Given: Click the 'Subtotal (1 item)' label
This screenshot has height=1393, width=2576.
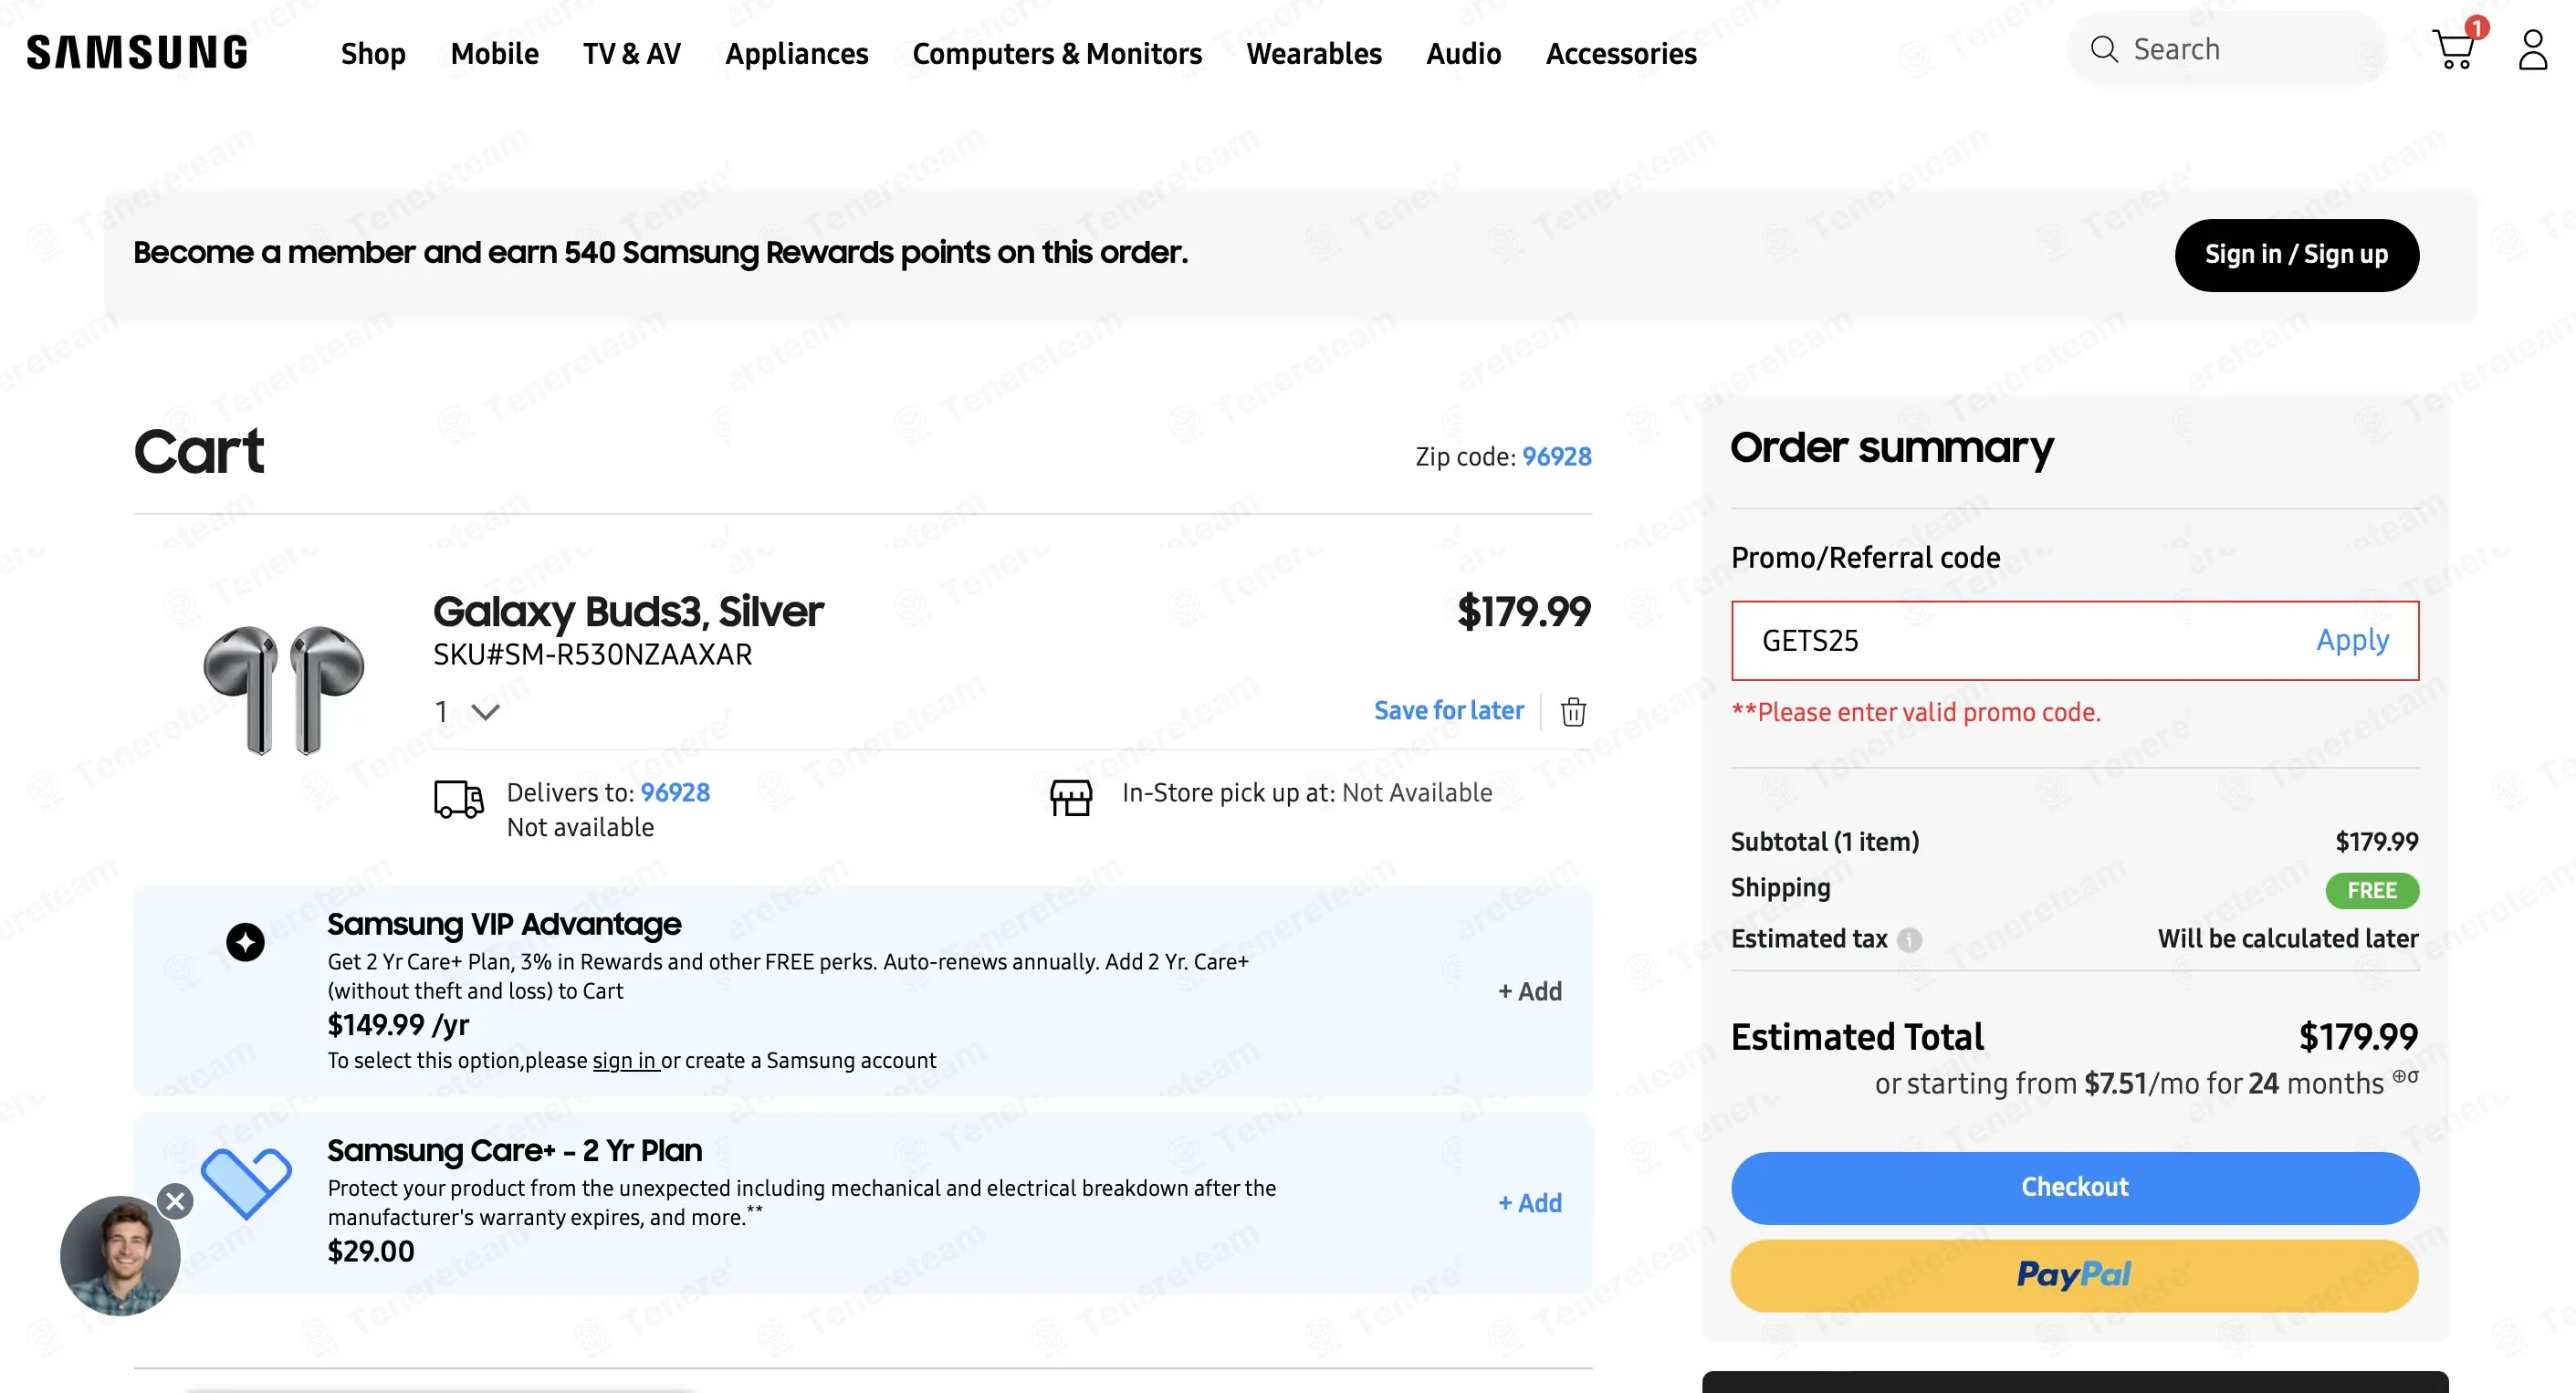Looking at the screenshot, I should point(1825,842).
